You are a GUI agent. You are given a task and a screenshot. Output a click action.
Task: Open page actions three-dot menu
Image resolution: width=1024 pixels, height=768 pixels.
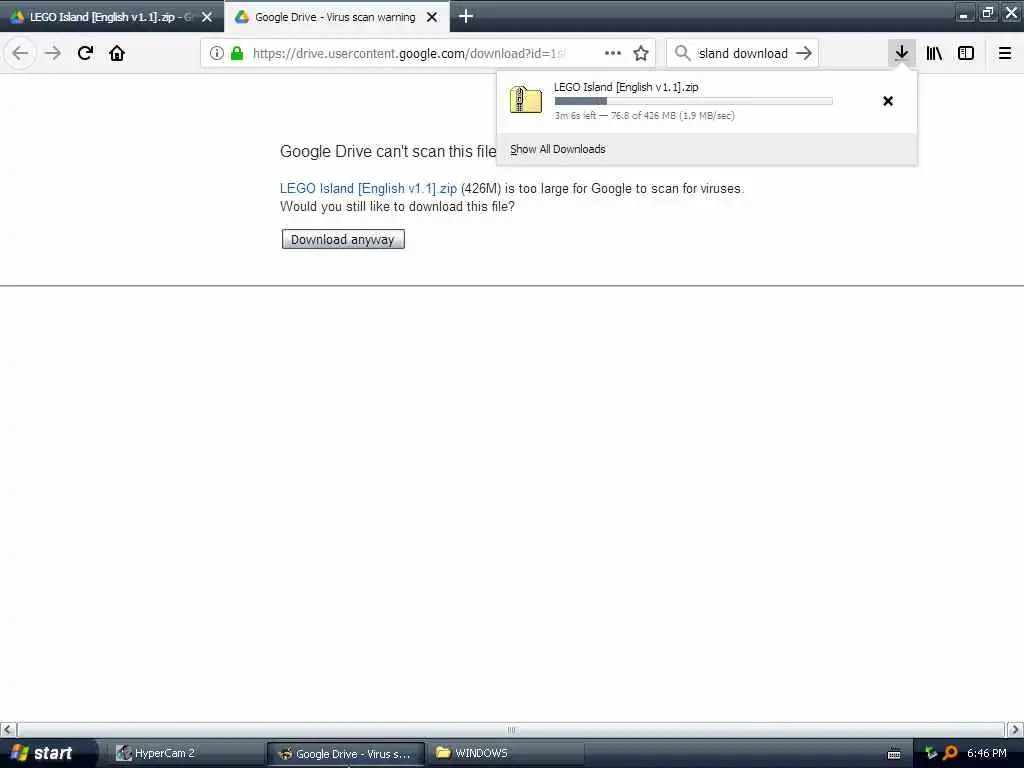pyautogui.click(x=613, y=53)
